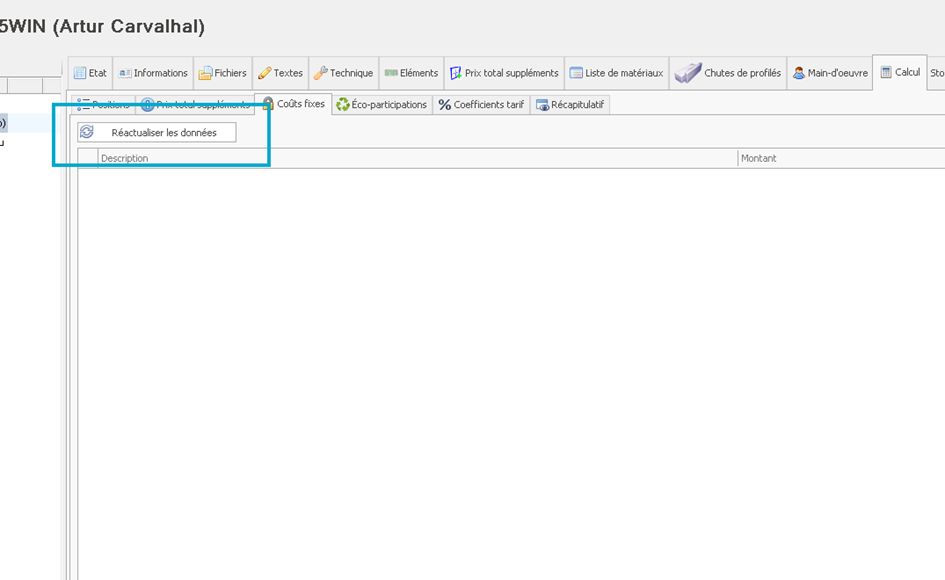This screenshot has width=945, height=580.
Task: Click the Informations card icon tab
Action: coord(153,73)
